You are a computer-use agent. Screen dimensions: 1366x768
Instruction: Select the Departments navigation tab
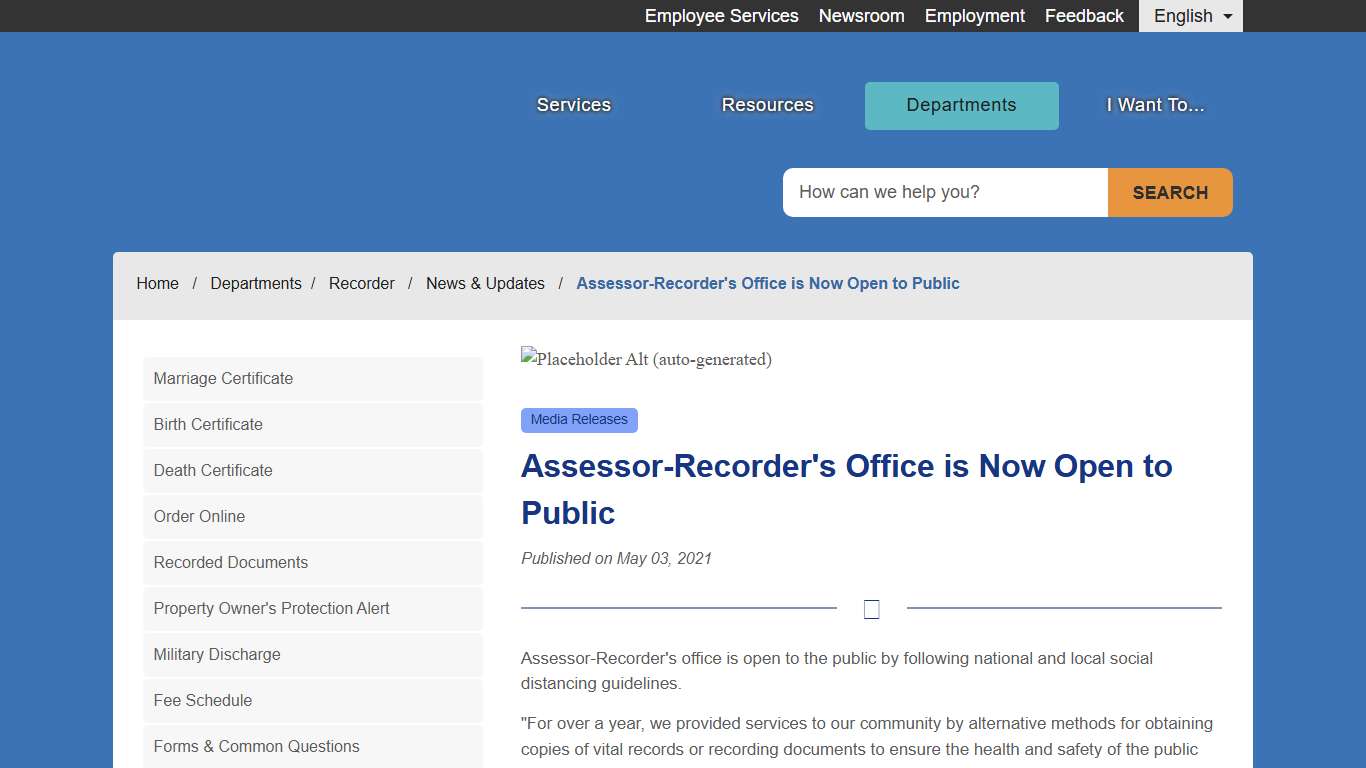click(961, 105)
